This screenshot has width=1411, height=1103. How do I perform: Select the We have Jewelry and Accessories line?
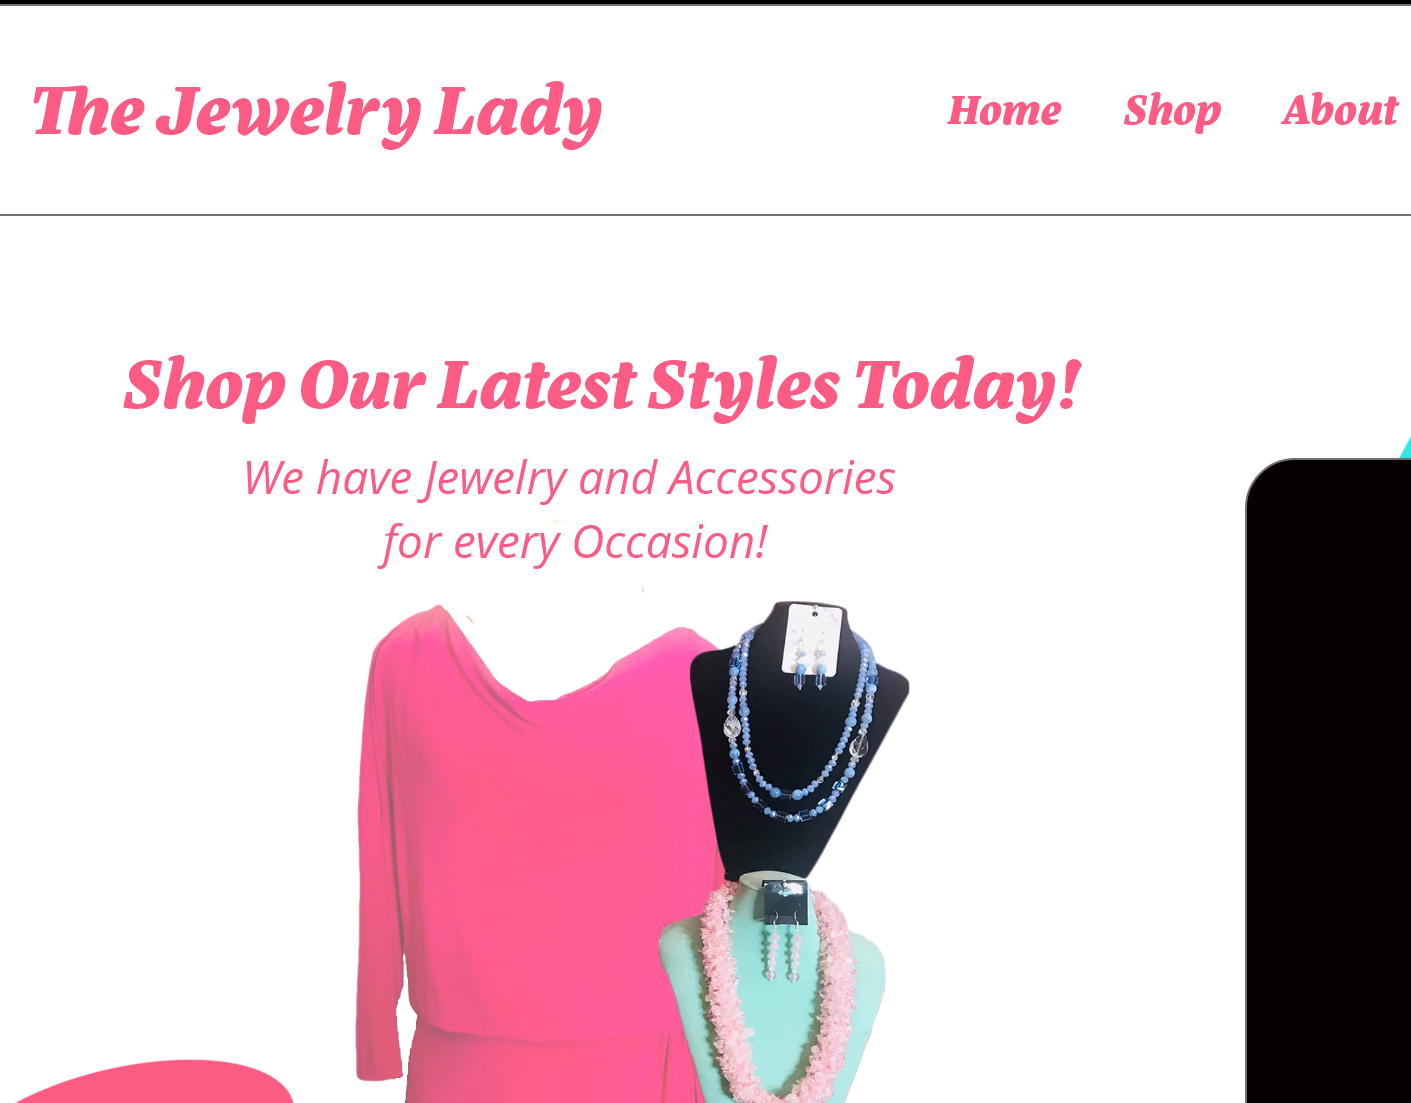pos(569,479)
